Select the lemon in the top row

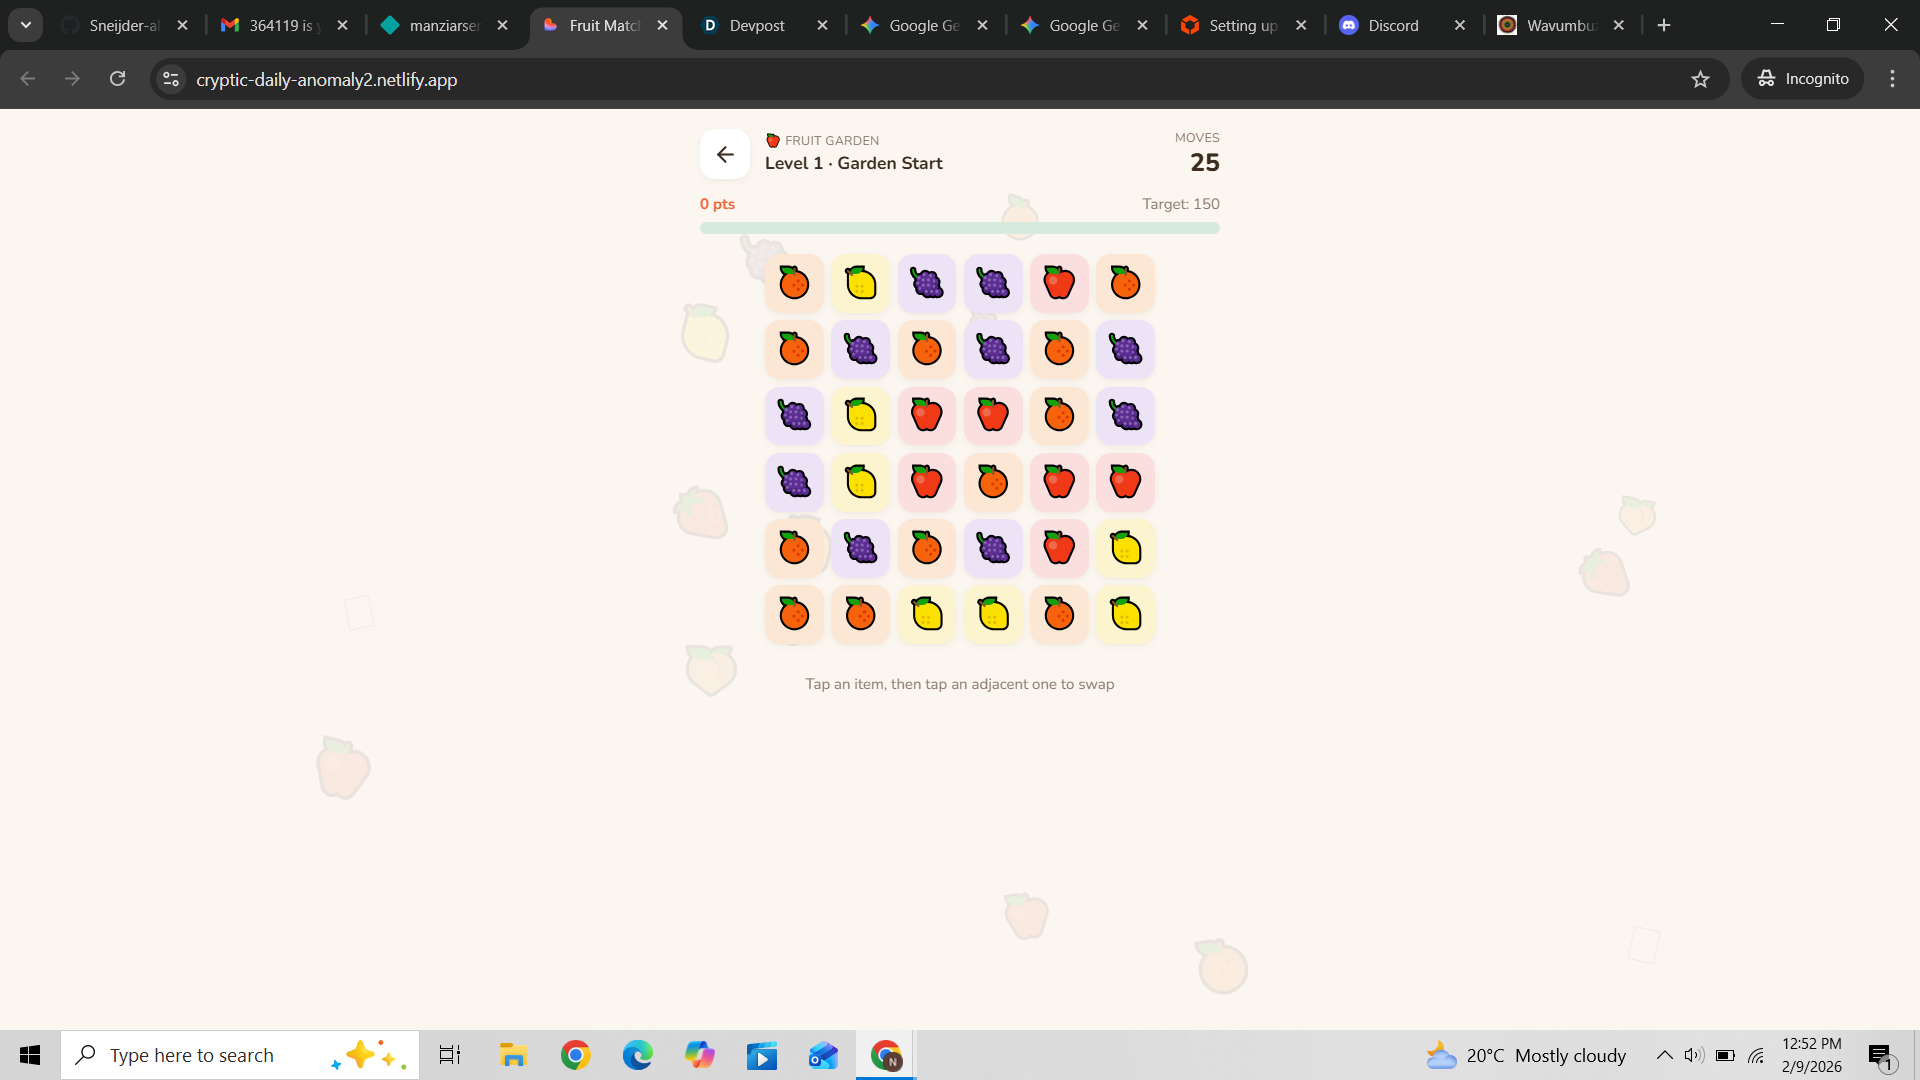click(x=860, y=283)
